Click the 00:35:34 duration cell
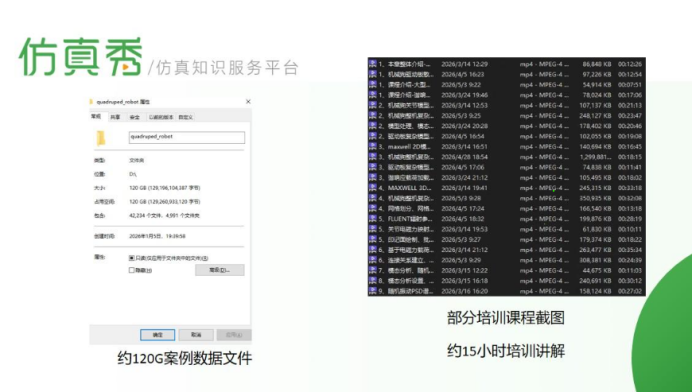The width and height of the screenshot is (692, 392). pyautogui.click(x=630, y=250)
